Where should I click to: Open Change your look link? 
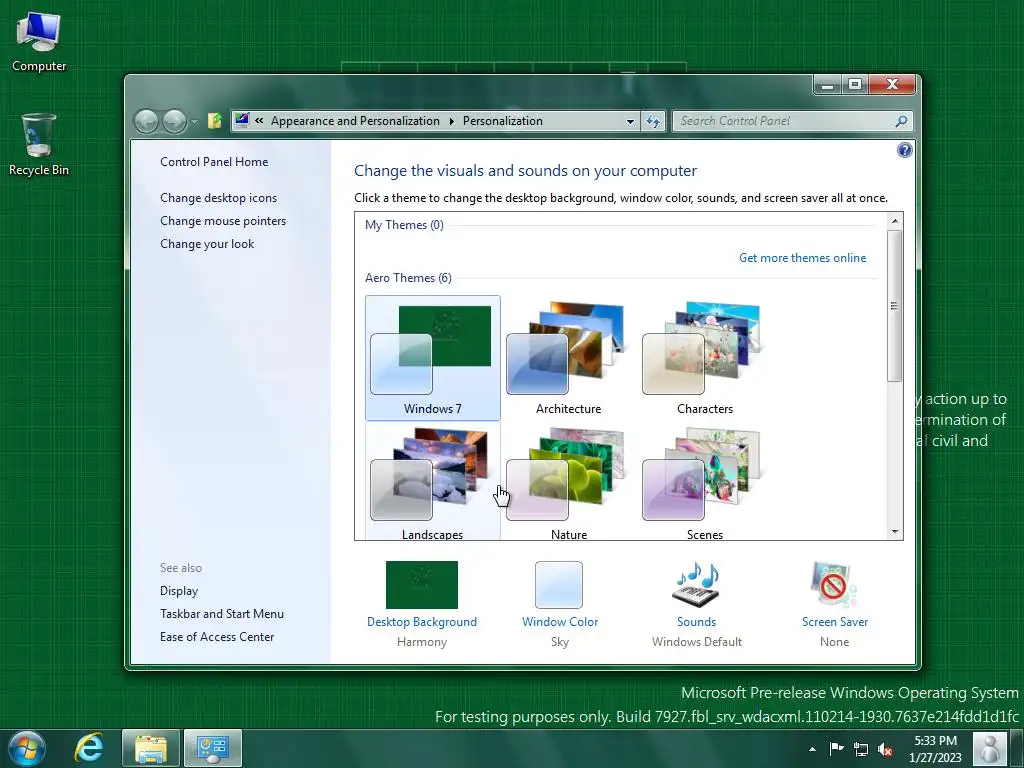pyautogui.click(x=207, y=244)
